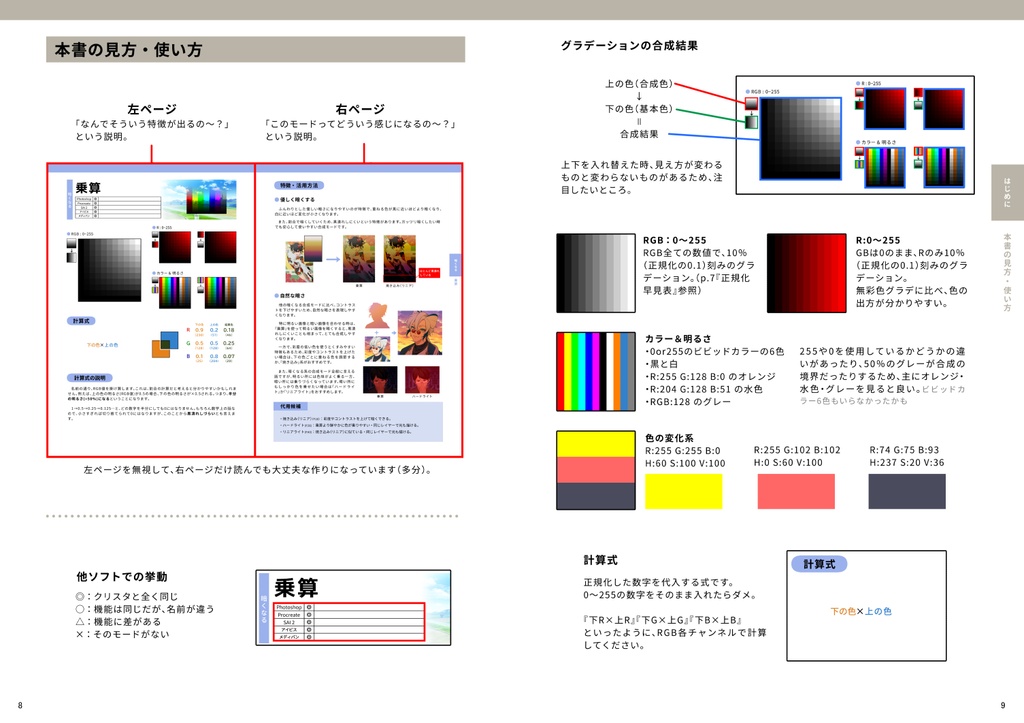Pick the standalone salmon red color swatch
The image size is (1024, 723).
(x=796, y=491)
